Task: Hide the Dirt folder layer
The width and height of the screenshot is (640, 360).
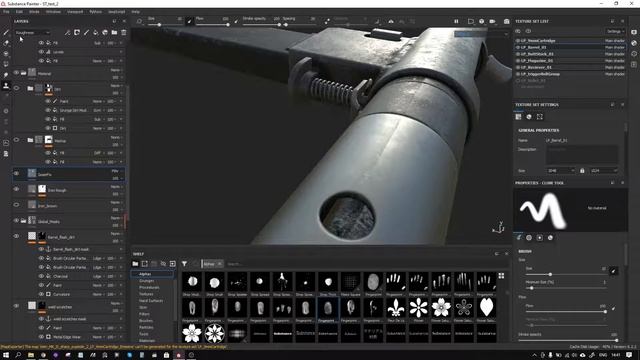Action: tap(16, 88)
